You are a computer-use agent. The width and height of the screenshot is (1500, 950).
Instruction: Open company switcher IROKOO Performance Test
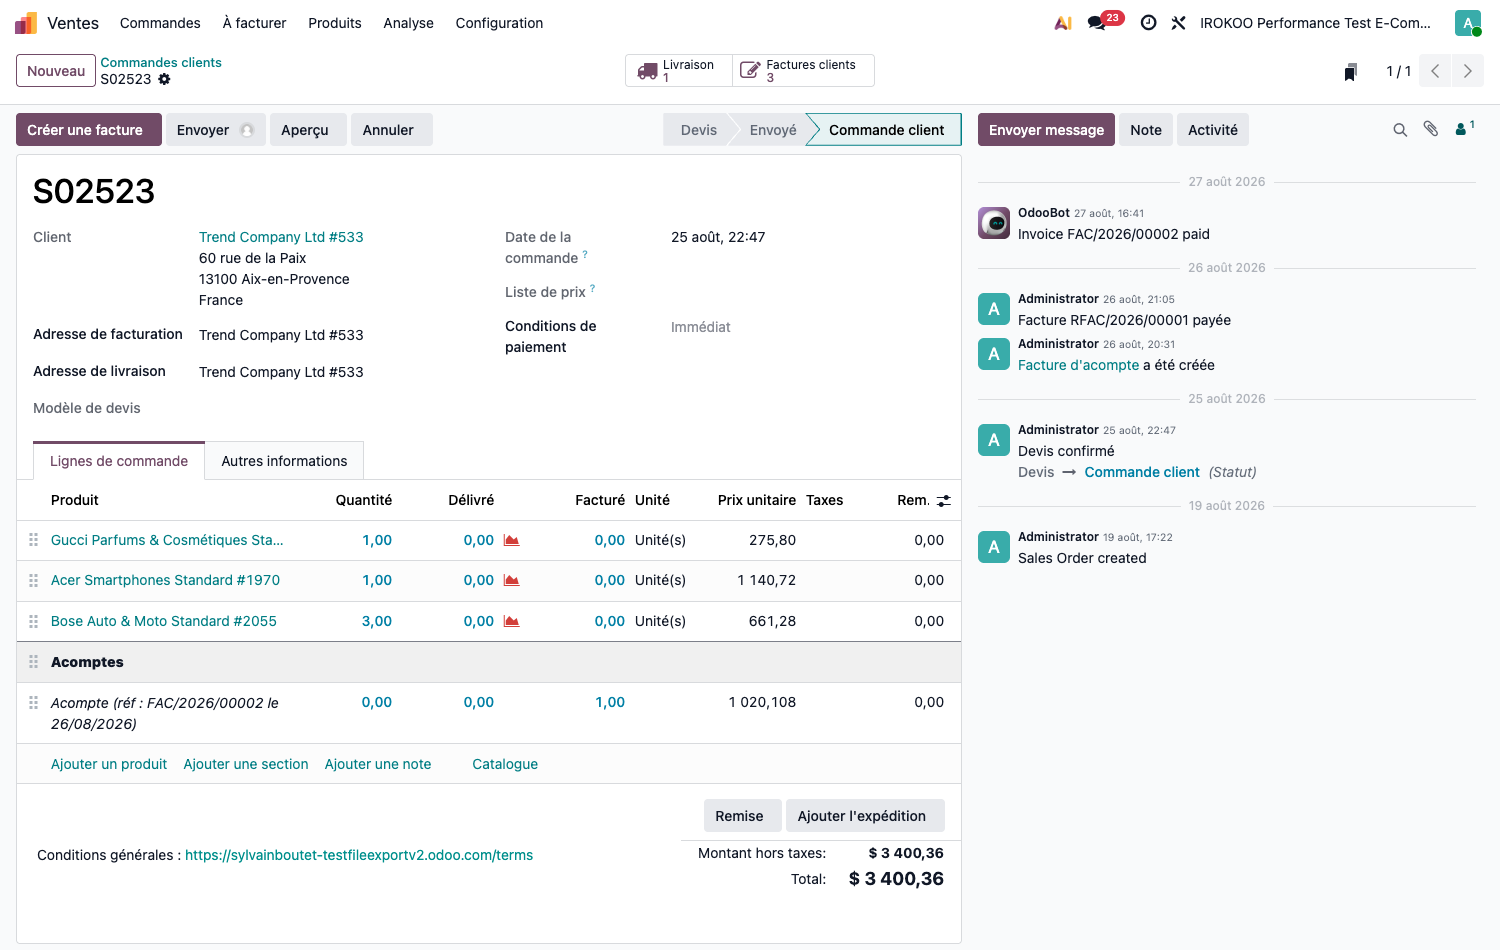(x=1315, y=23)
